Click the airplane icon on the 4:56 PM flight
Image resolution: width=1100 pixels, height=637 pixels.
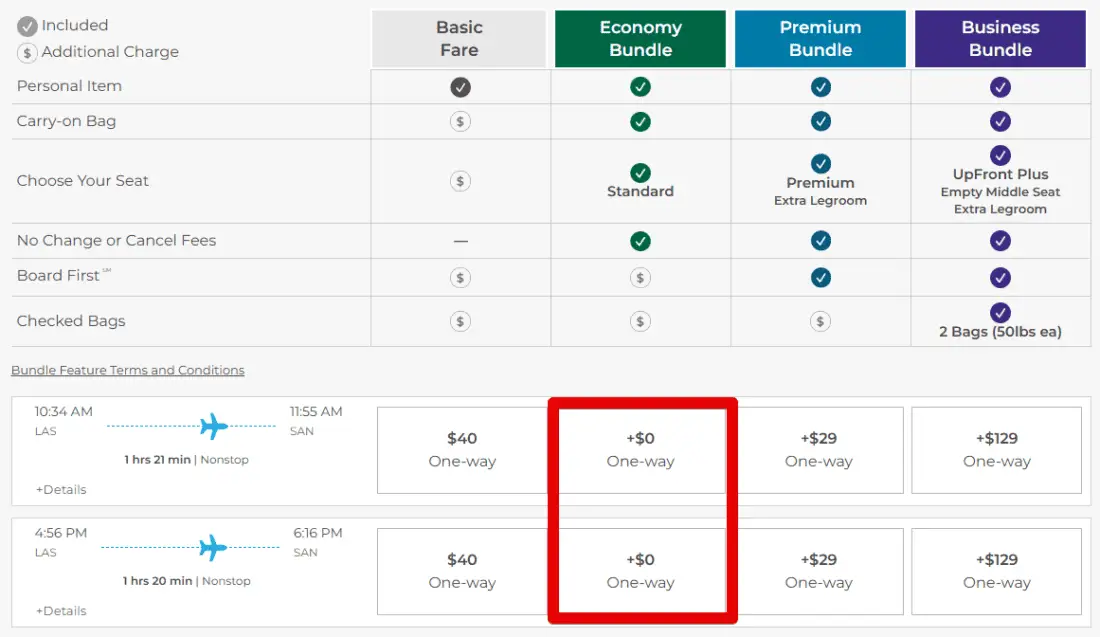coord(212,547)
